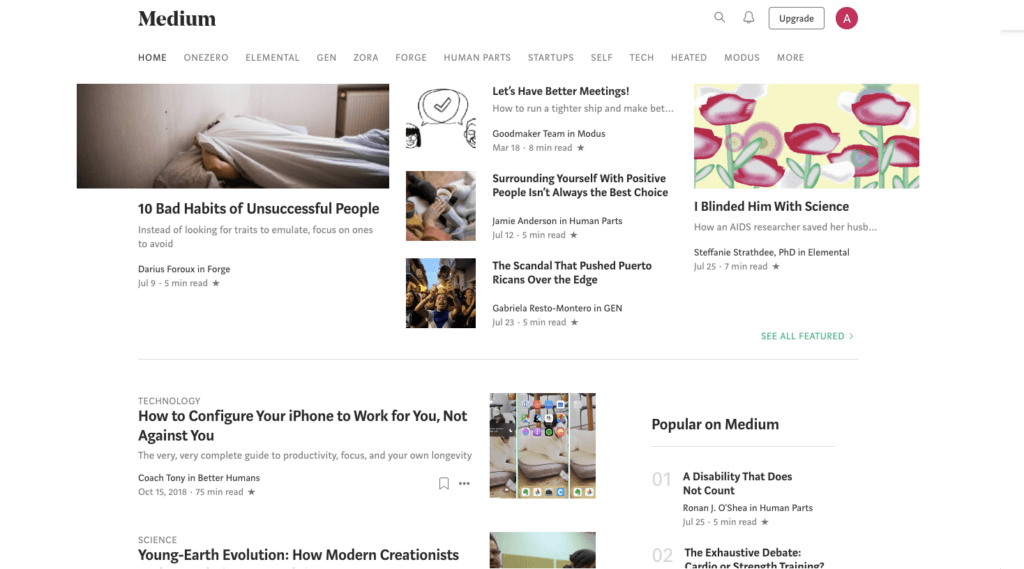Image resolution: width=1024 pixels, height=569 pixels.
Task: Open three-dot options for iPhone article
Action: pyautogui.click(x=464, y=483)
